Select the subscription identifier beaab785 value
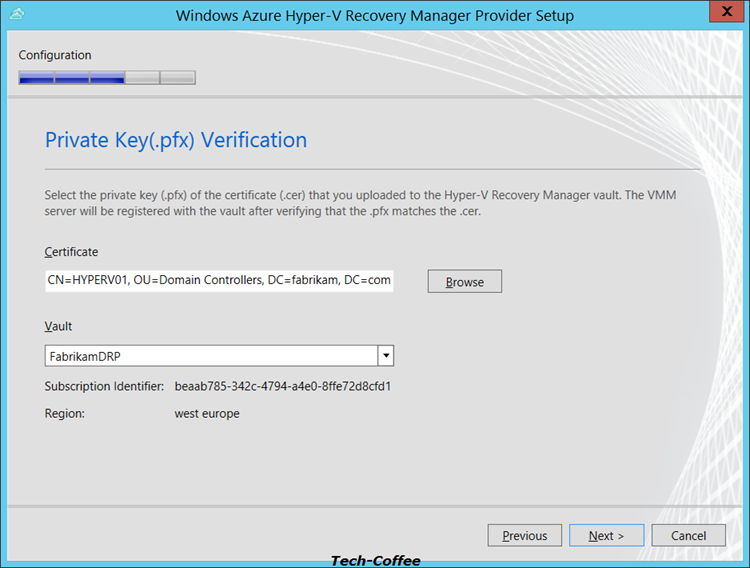The height and width of the screenshot is (568, 750). point(283,386)
